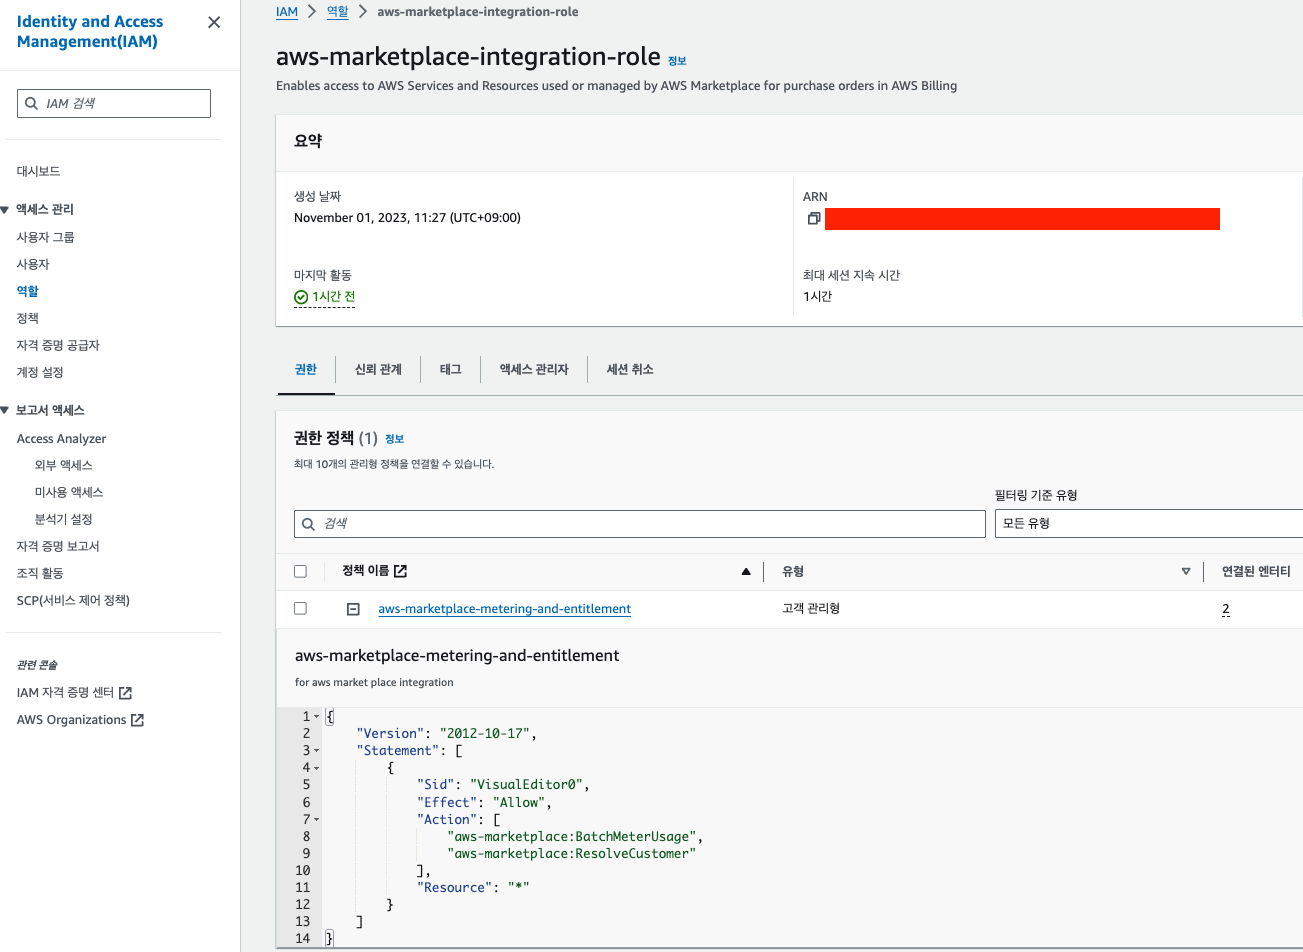Click linked entities count 2
Viewport: 1303px width, 952px height.
1225,609
